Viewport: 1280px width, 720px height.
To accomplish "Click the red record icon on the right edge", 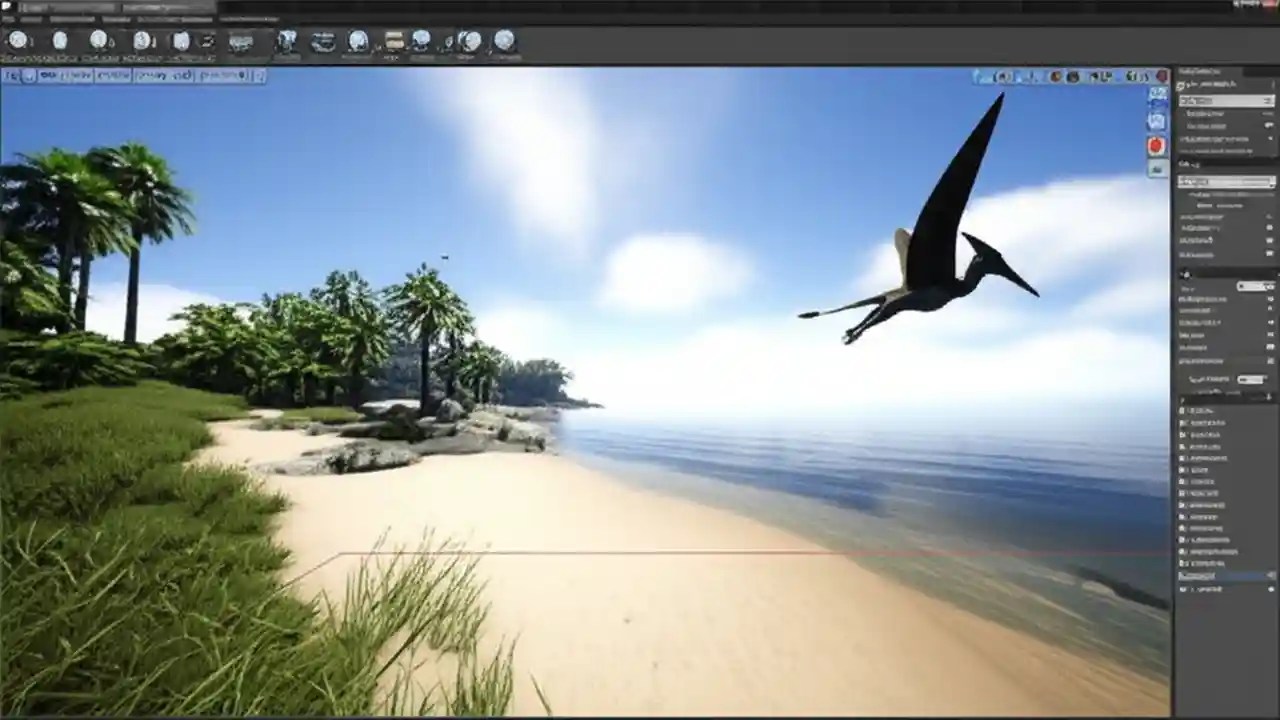I will coord(1155,145).
